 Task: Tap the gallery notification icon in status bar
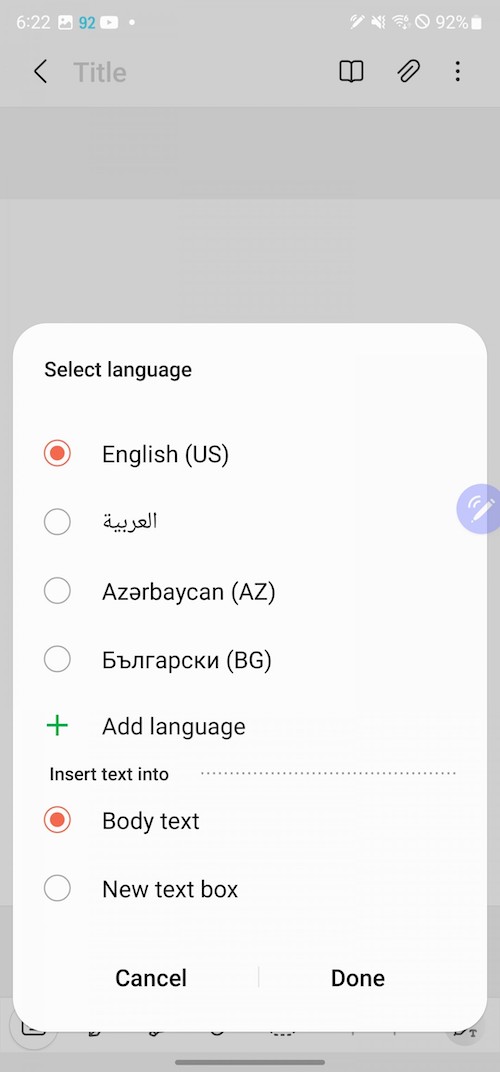(x=66, y=23)
